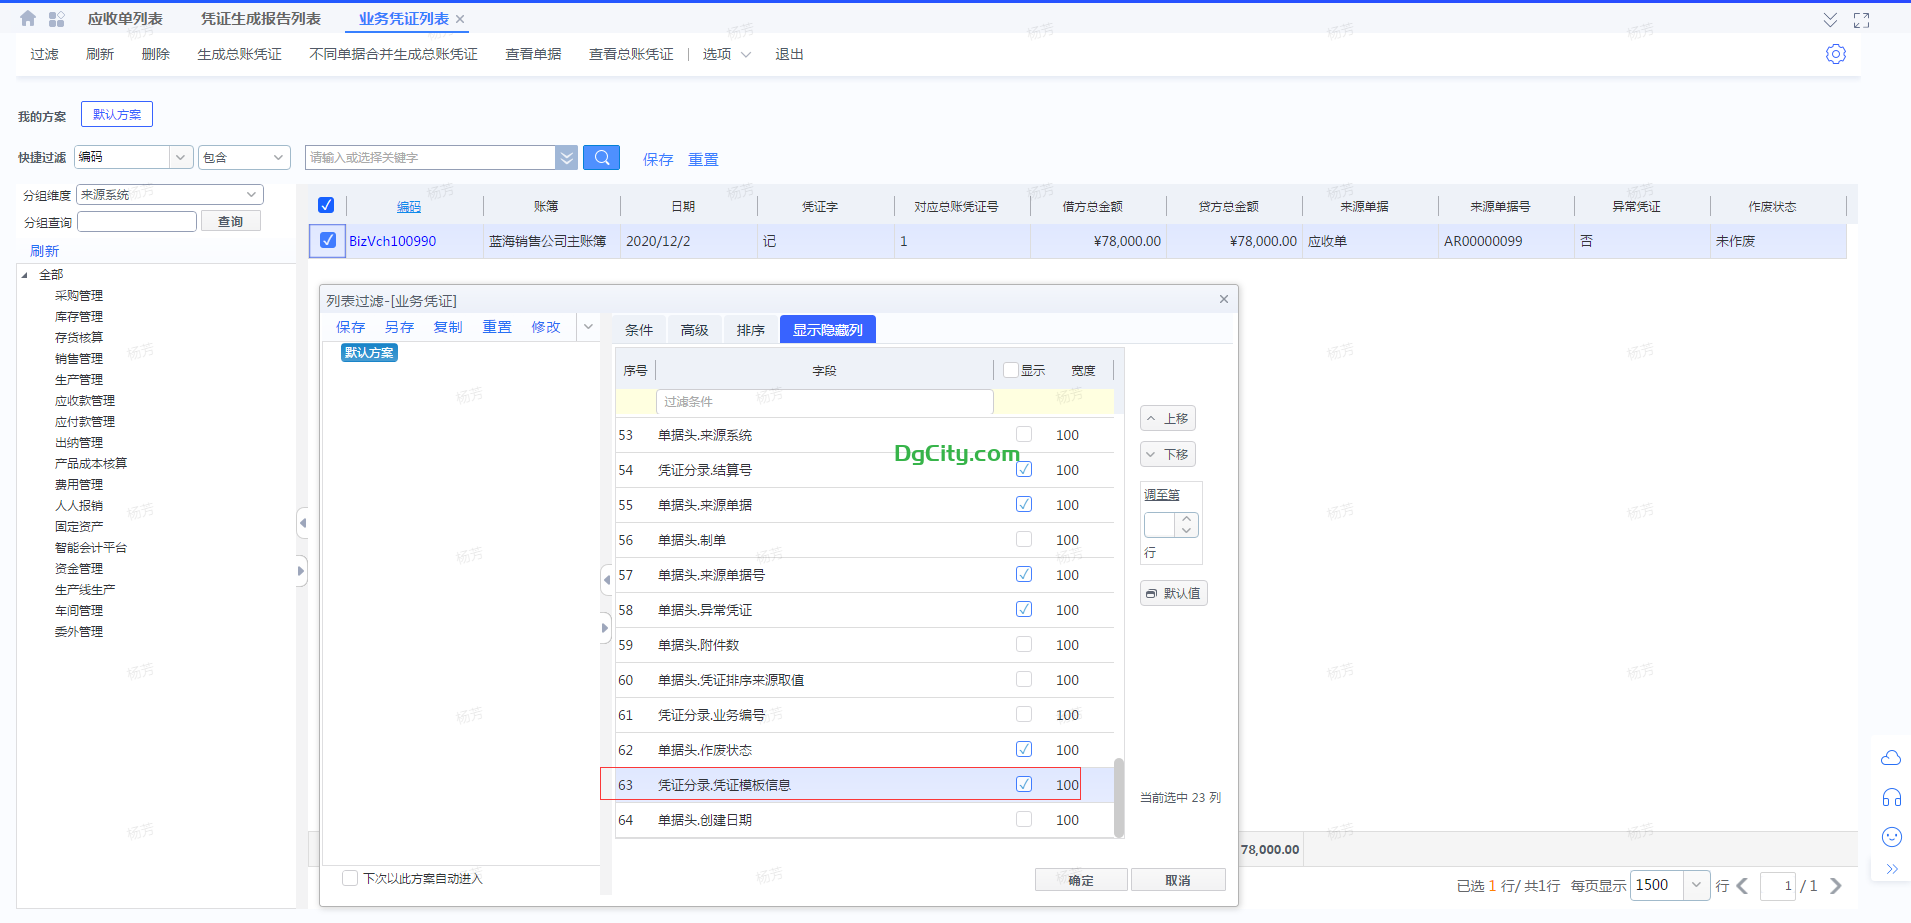
Task: Open the settings gear in the toolbar
Action: pos(1836,54)
